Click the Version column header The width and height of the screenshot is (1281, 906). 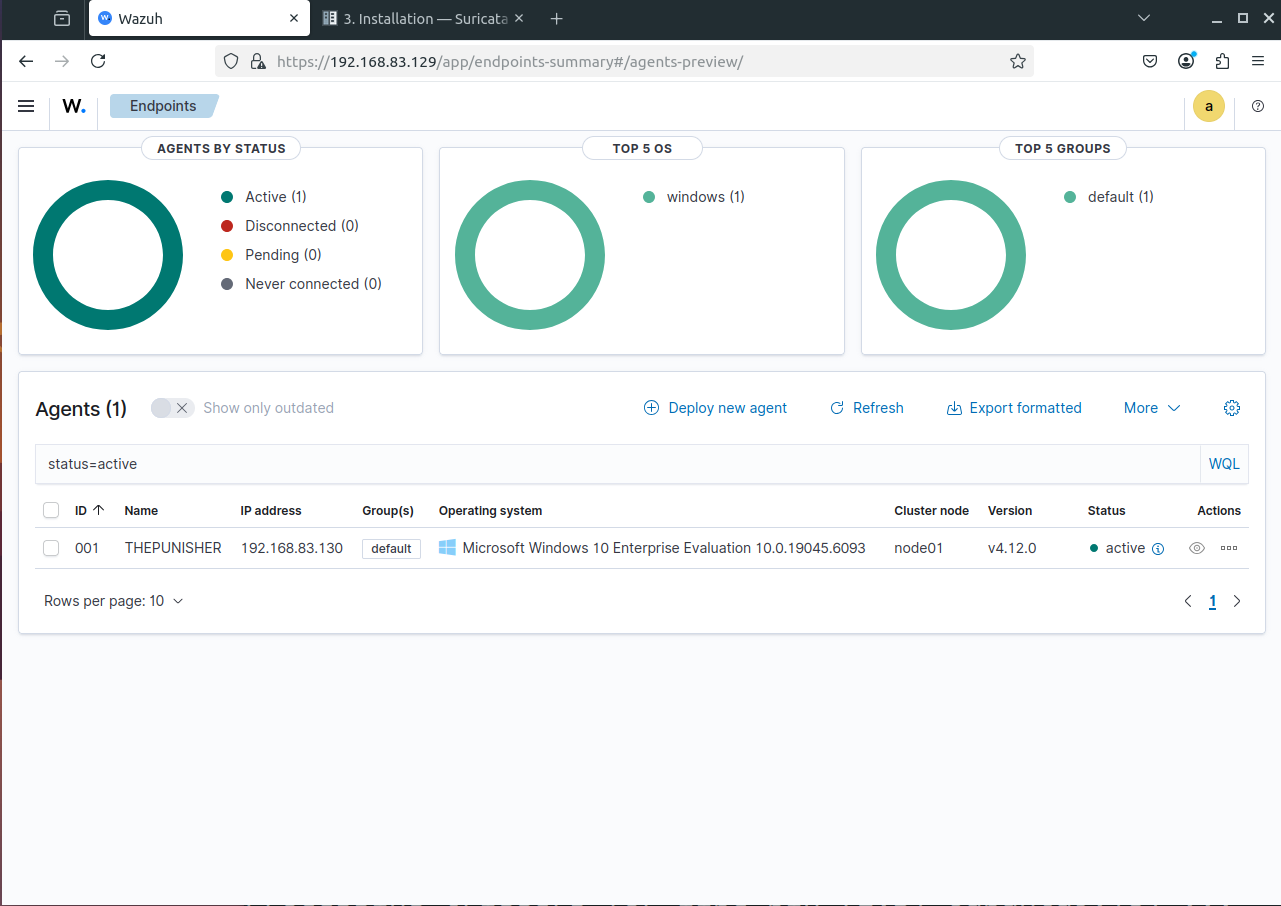point(1010,510)
